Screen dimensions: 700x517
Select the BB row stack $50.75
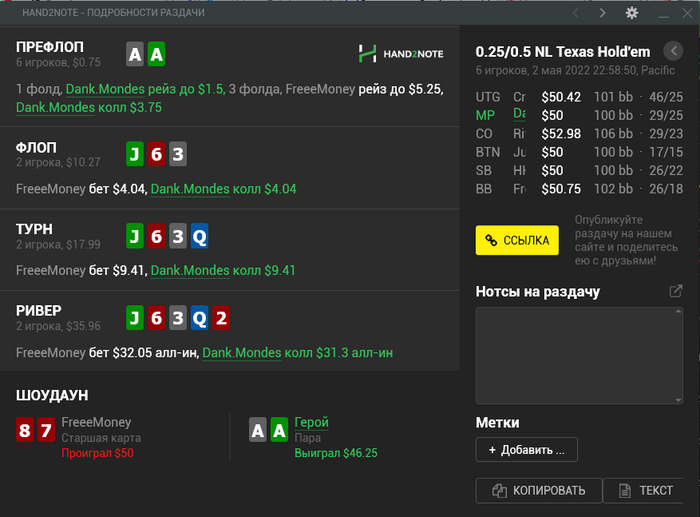tap(561, 189)
